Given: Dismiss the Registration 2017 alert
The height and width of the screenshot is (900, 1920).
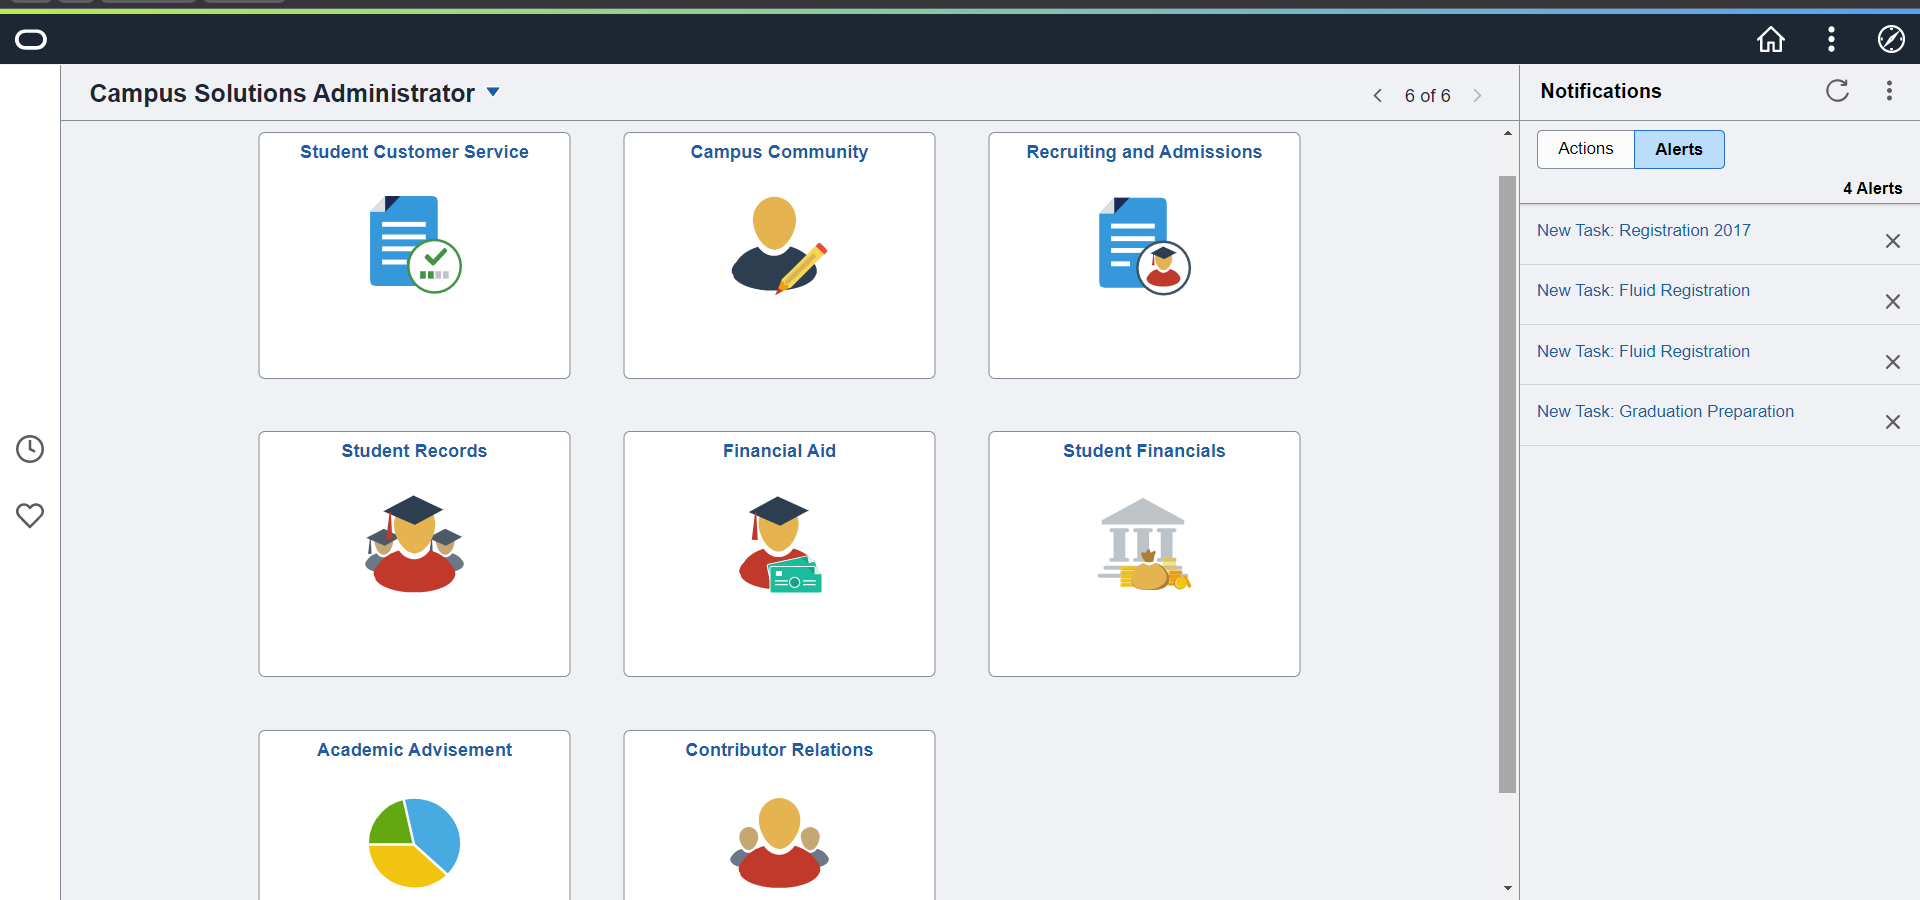Looking at the screenshot, I should 1893,241.
